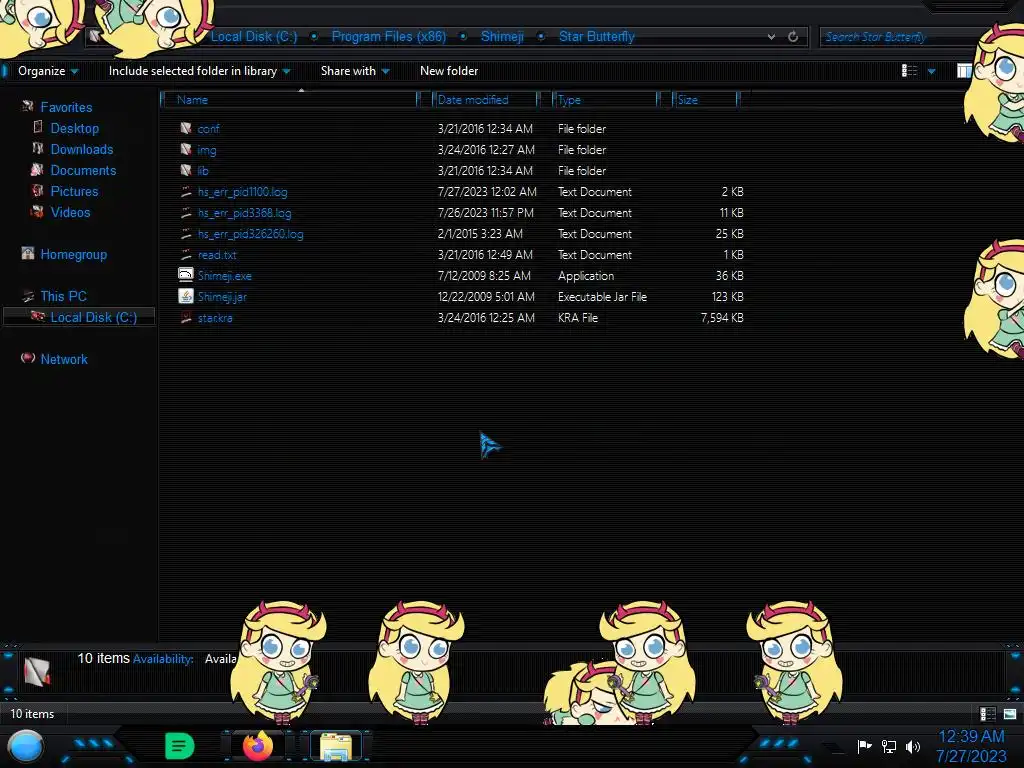Viewport: 1024px width, 768px height.
Task: Select the stackra KRA file icon
Action: point(186,317)
